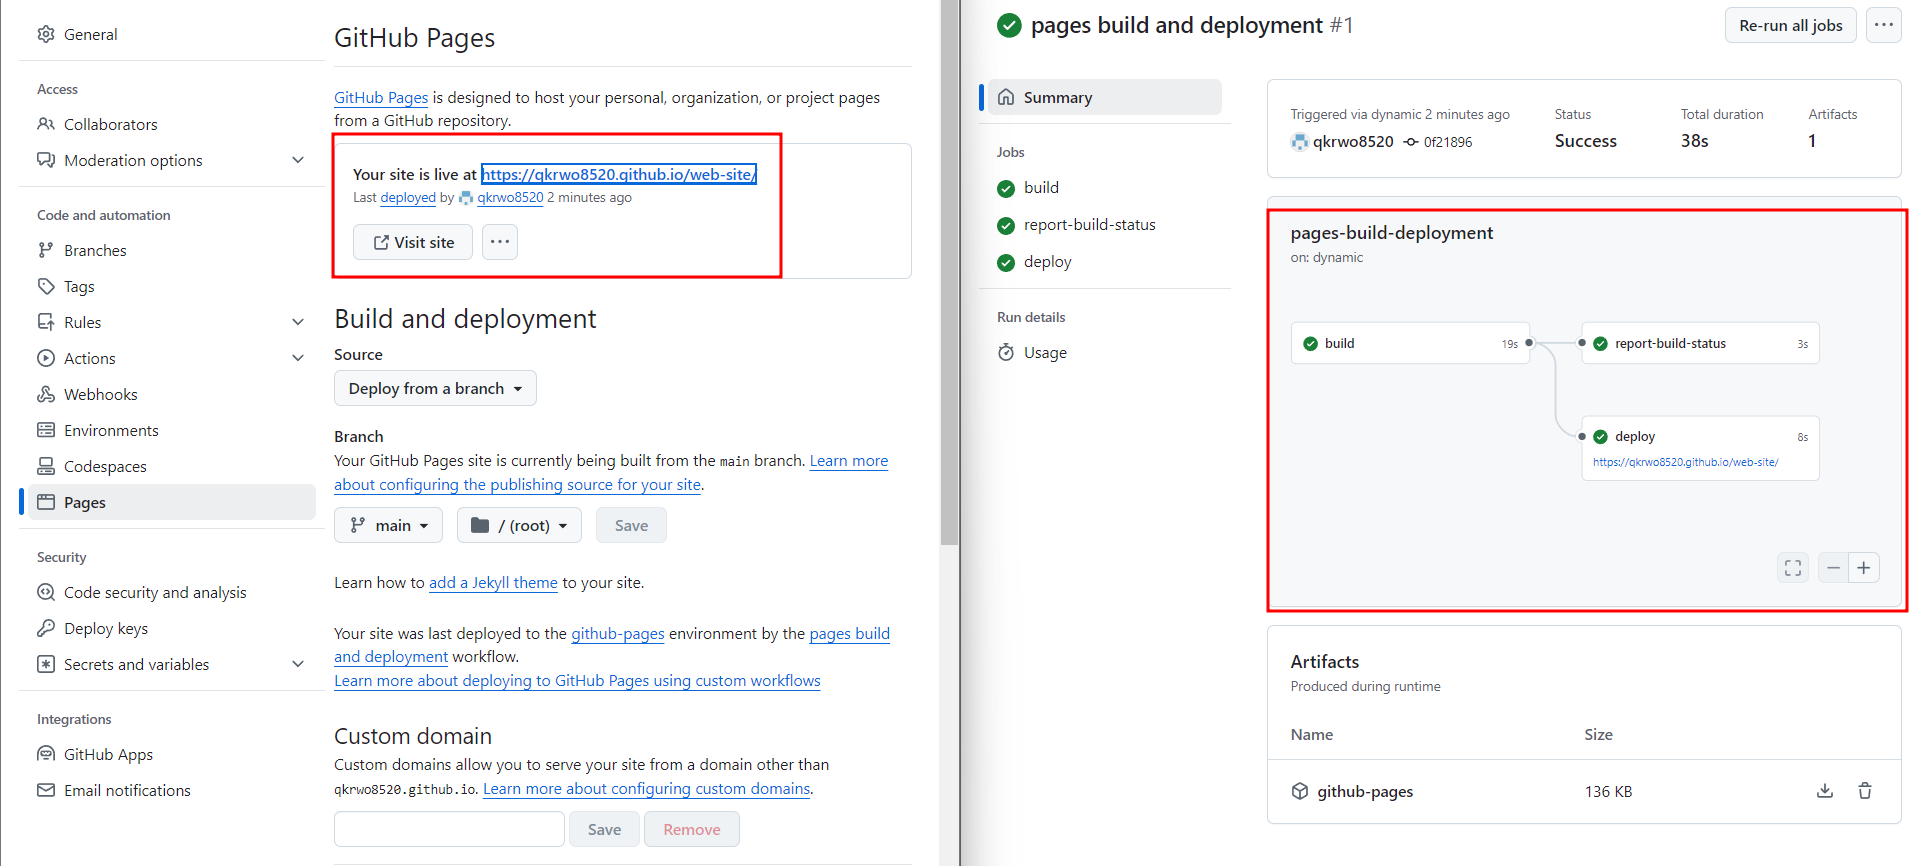The height and width of the screenshot is (866, 1910).
Task: Open Environments settings
Action: 111,430
